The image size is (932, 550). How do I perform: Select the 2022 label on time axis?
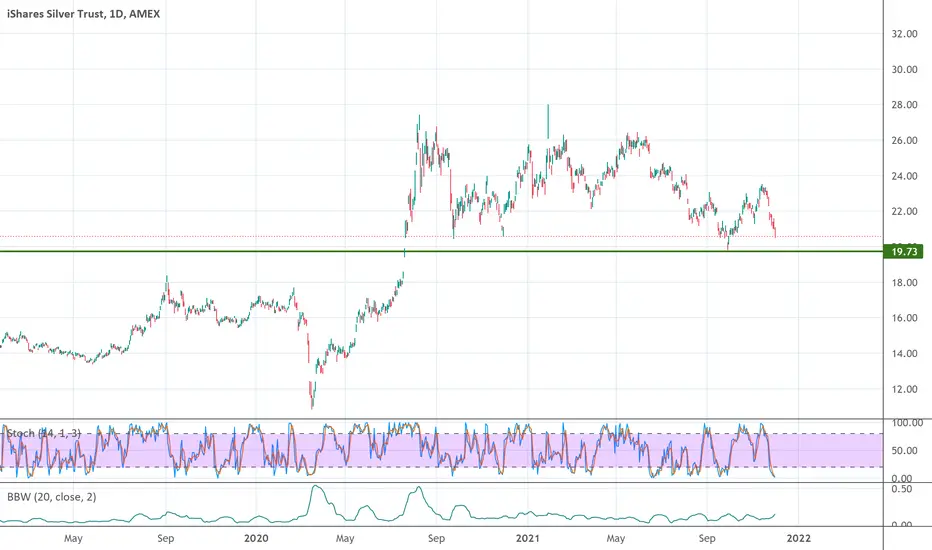(798, 538)
